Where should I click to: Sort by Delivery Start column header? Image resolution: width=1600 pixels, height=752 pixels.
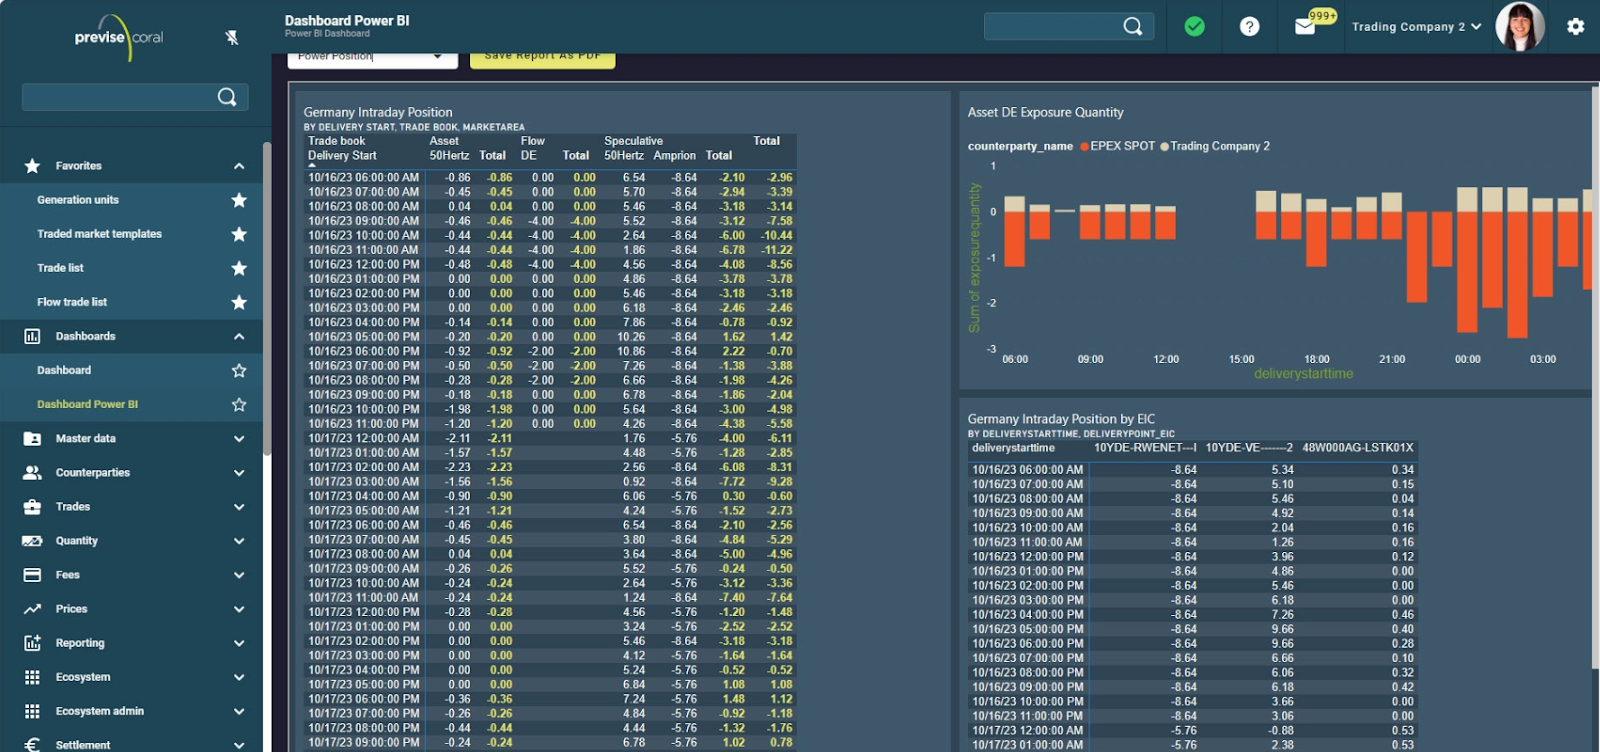click(x=342, y=156)
